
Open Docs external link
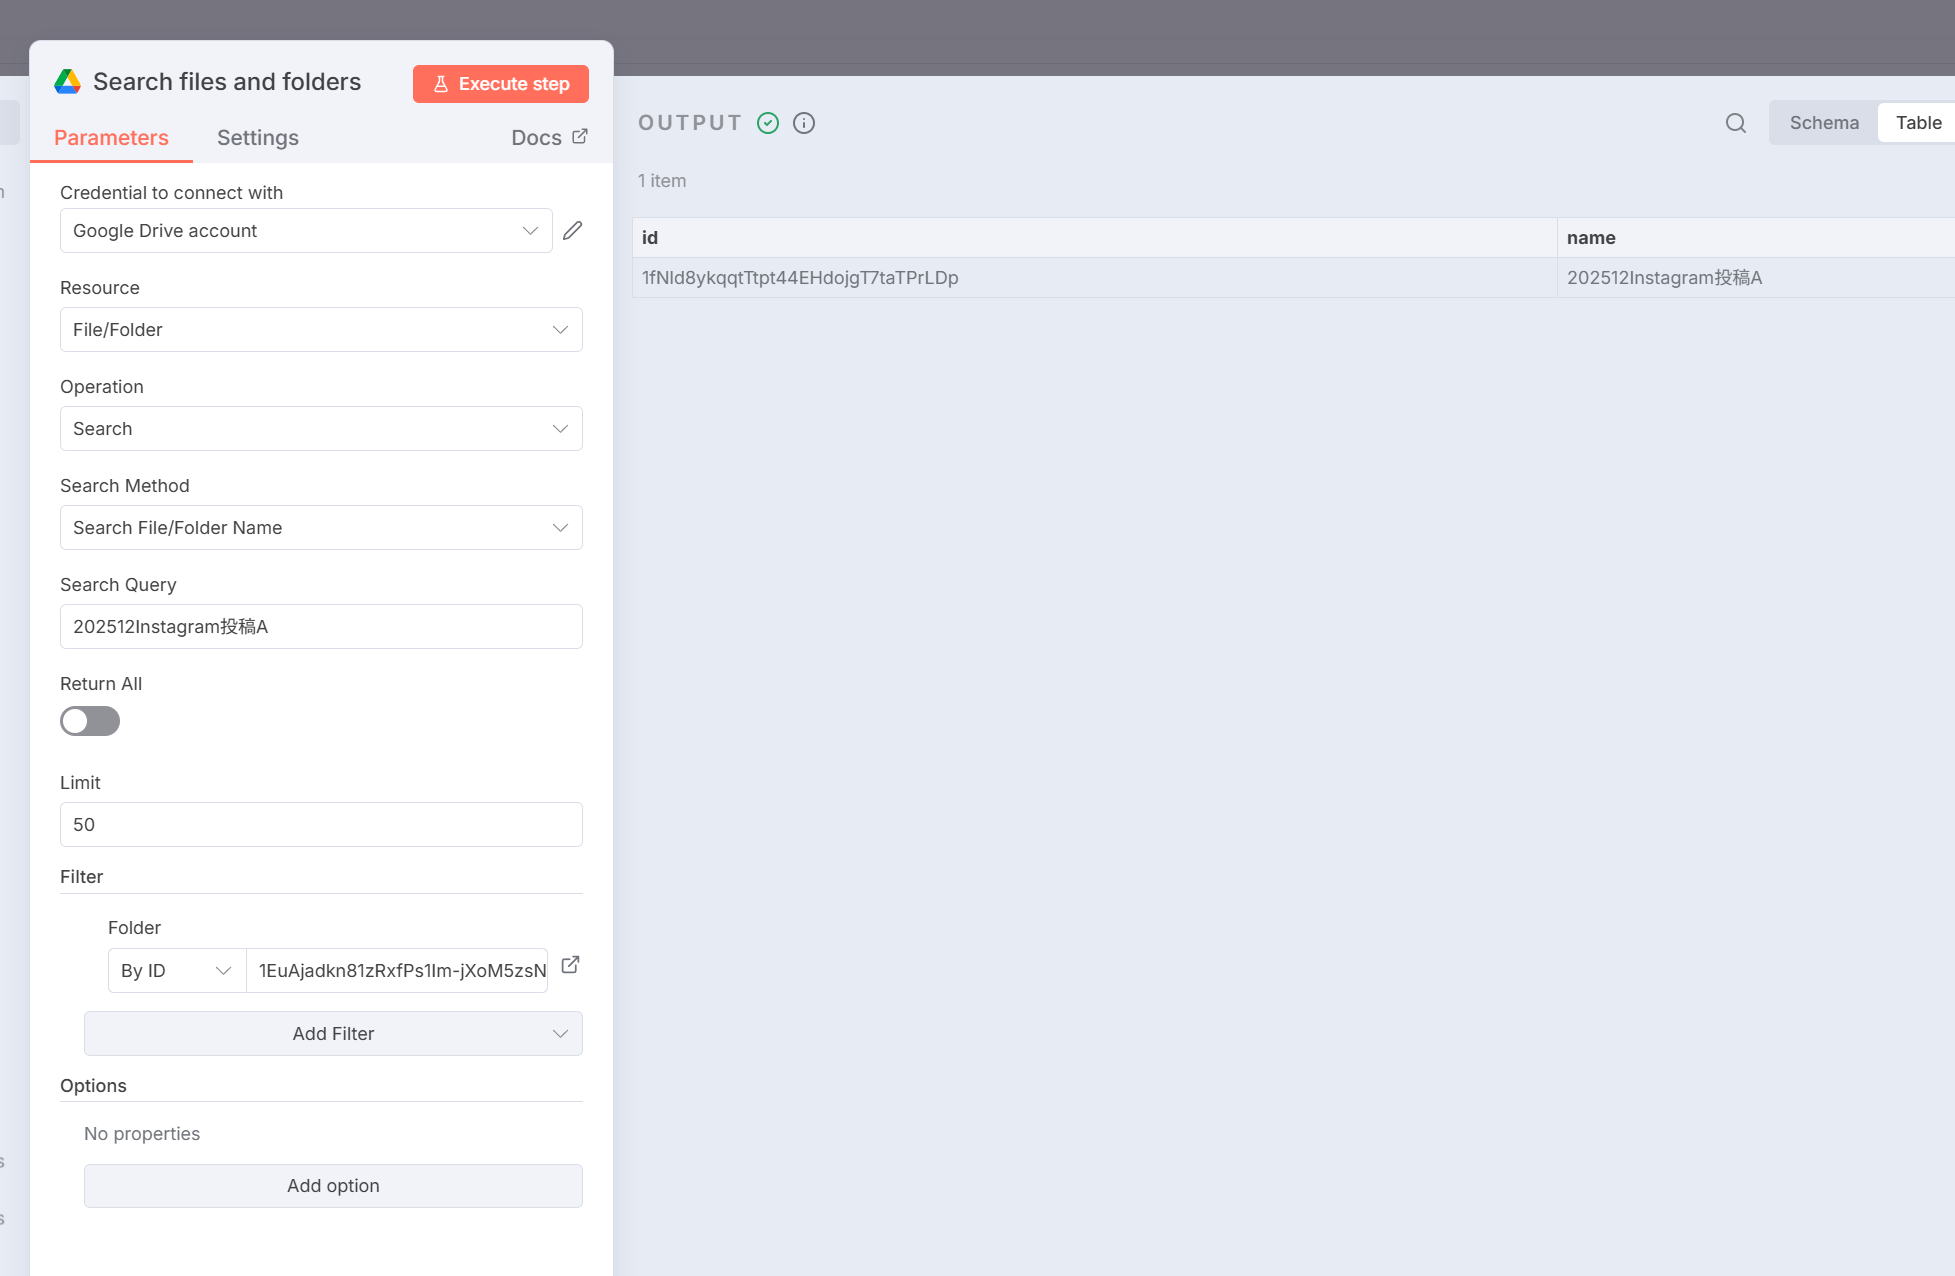[549, 138]
